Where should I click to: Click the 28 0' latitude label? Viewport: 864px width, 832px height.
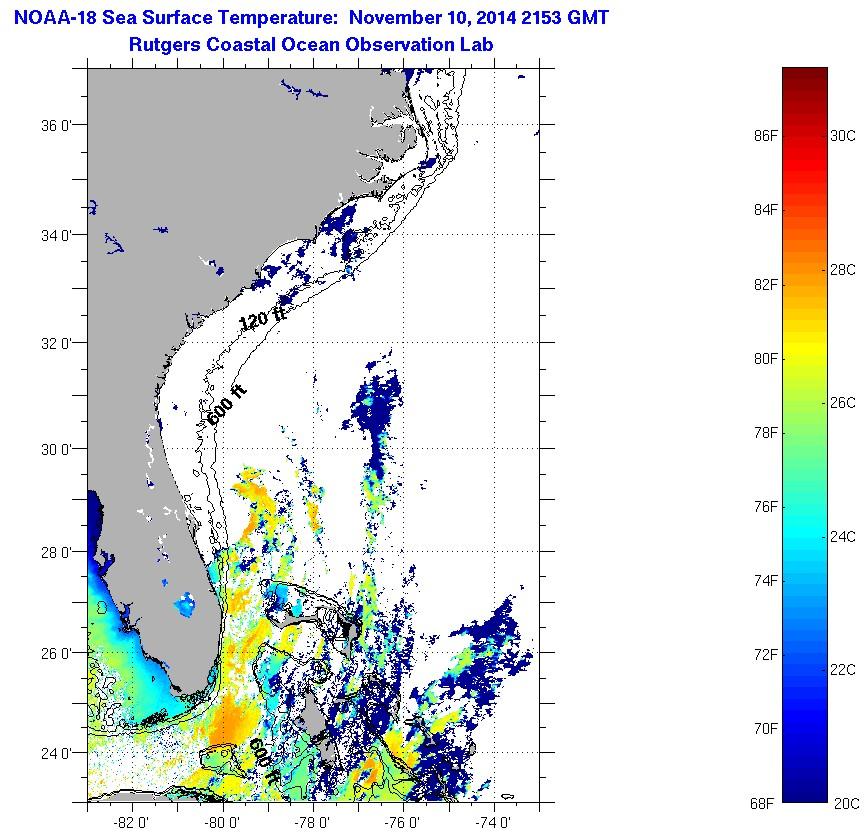[x=57, y=553]
